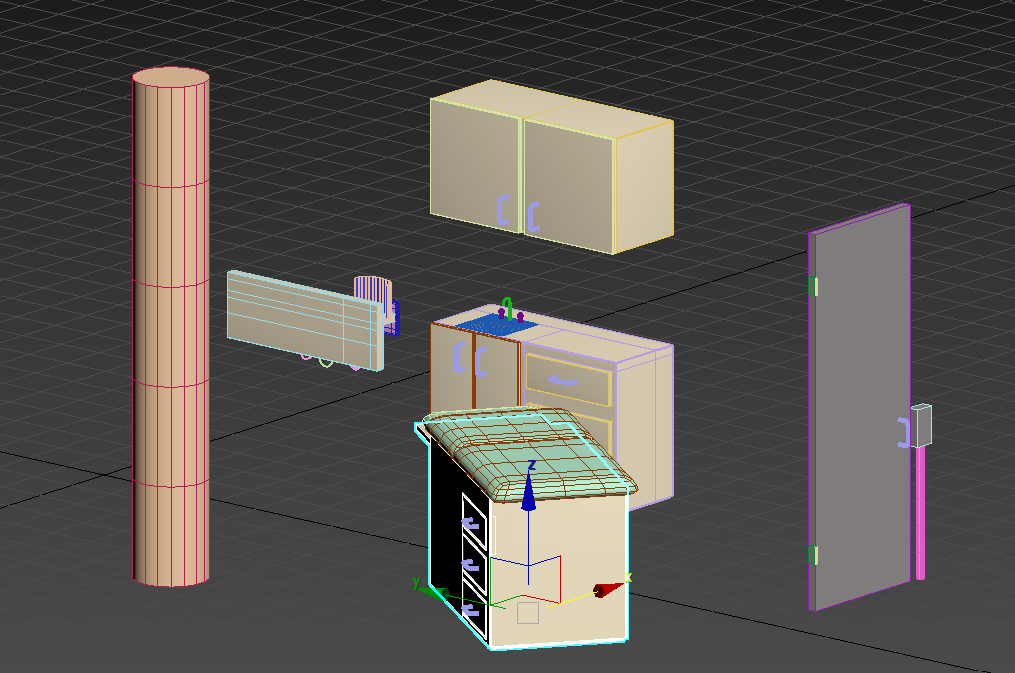
Task: Select the upper hinge on the door
Action: (x=813, y=286)
